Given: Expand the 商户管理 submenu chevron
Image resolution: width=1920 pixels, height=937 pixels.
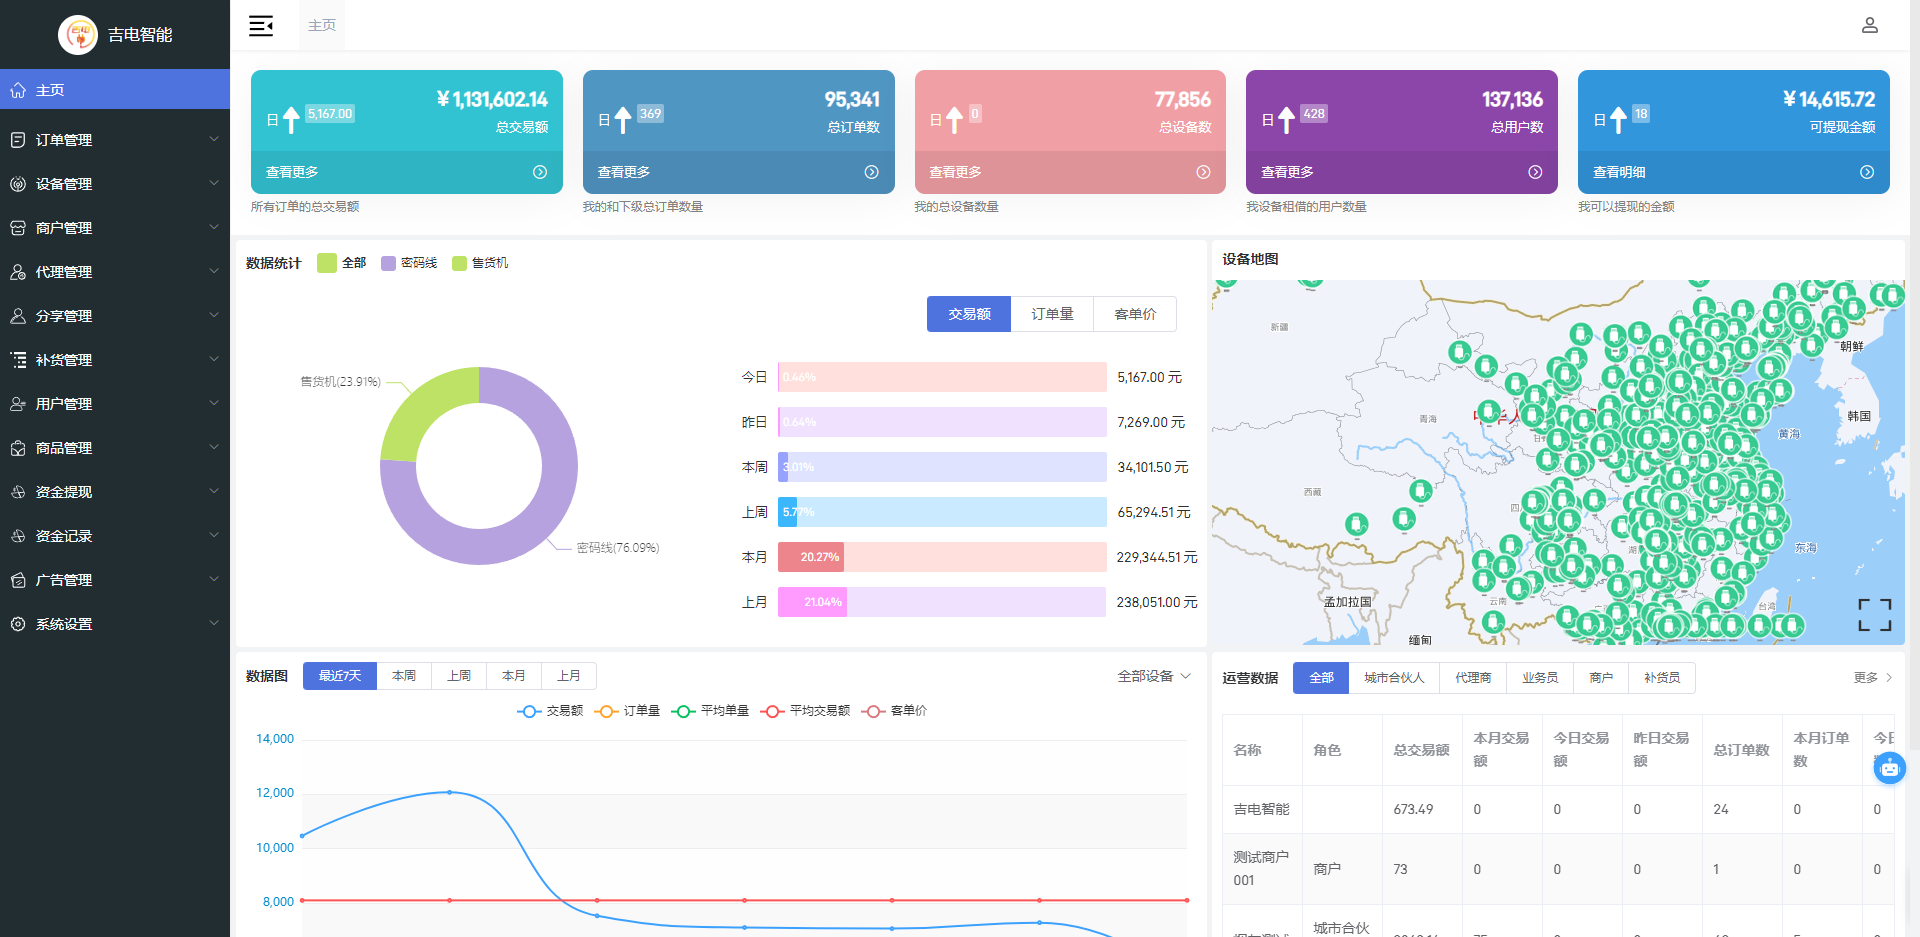Looking at the screenshot, I should click(214, 227).
